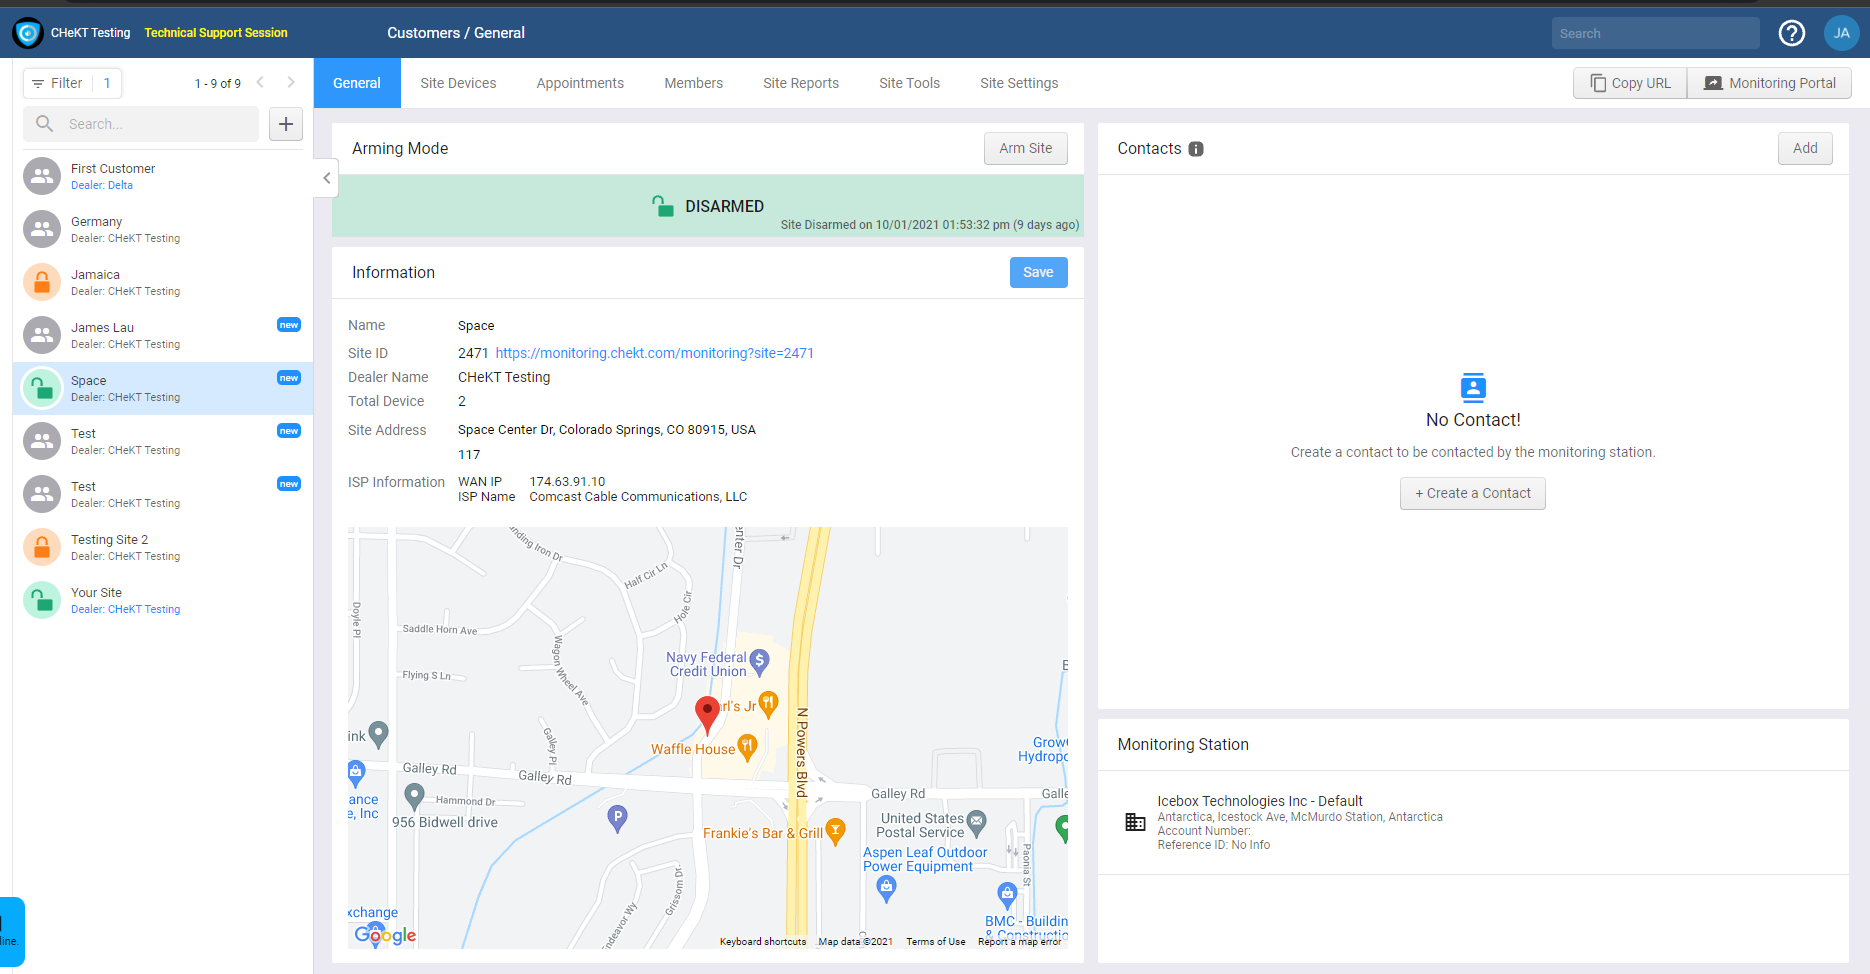Edit the site Name field Space
Image resolution: width=1870 pixels, height=974 pixels.
point(476,326)
